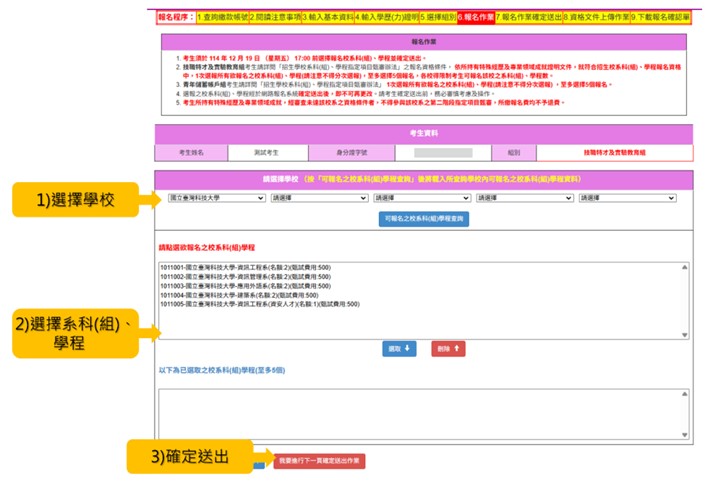The width and height of the screenshot is (718, 487).
Task: Click 可報名之校系科(組)學程查詢 button
Action: (x=421, y=219)
